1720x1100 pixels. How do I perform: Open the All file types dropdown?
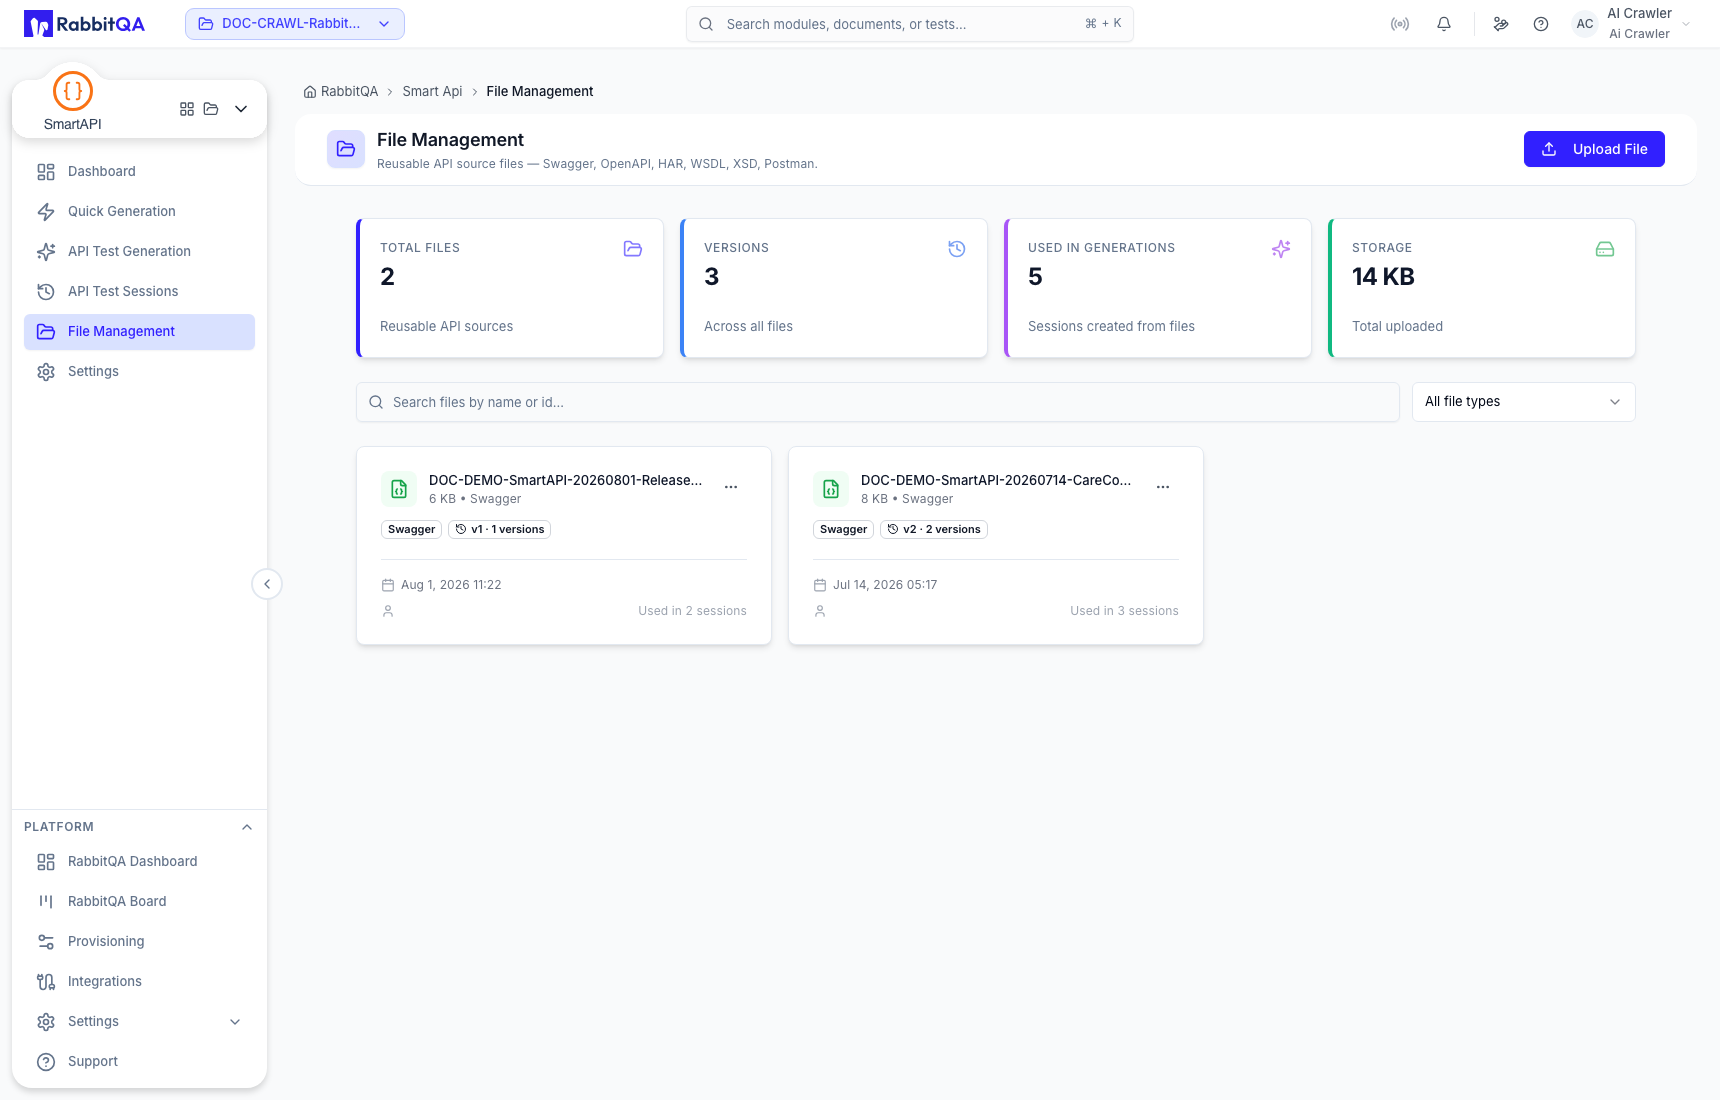[1523, 402]
